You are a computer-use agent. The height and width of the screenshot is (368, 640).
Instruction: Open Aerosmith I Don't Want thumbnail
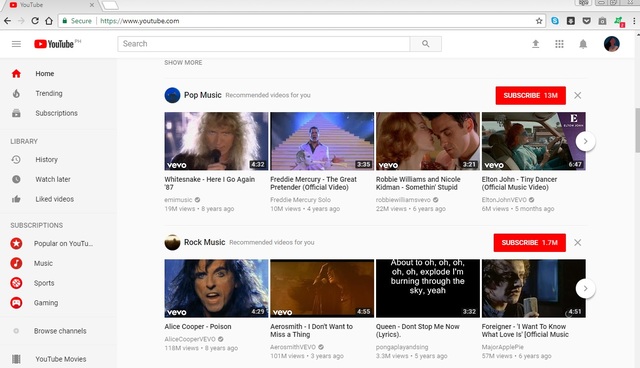click(322, 288)
